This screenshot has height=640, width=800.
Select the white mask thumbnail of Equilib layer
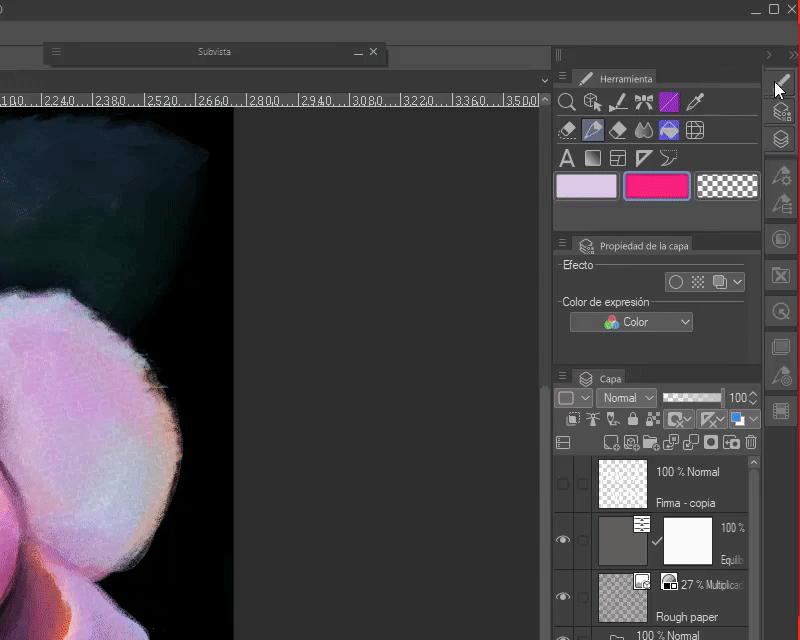(x=687, y=541)
